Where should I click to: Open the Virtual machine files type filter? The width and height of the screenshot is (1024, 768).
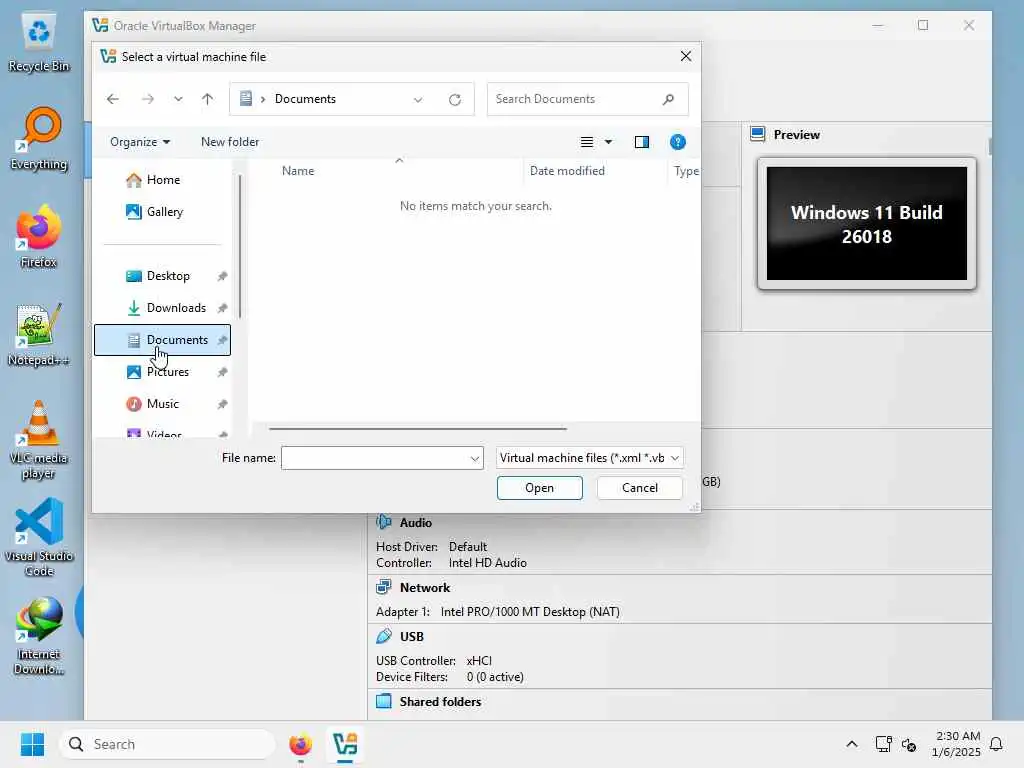coord(589,458)
